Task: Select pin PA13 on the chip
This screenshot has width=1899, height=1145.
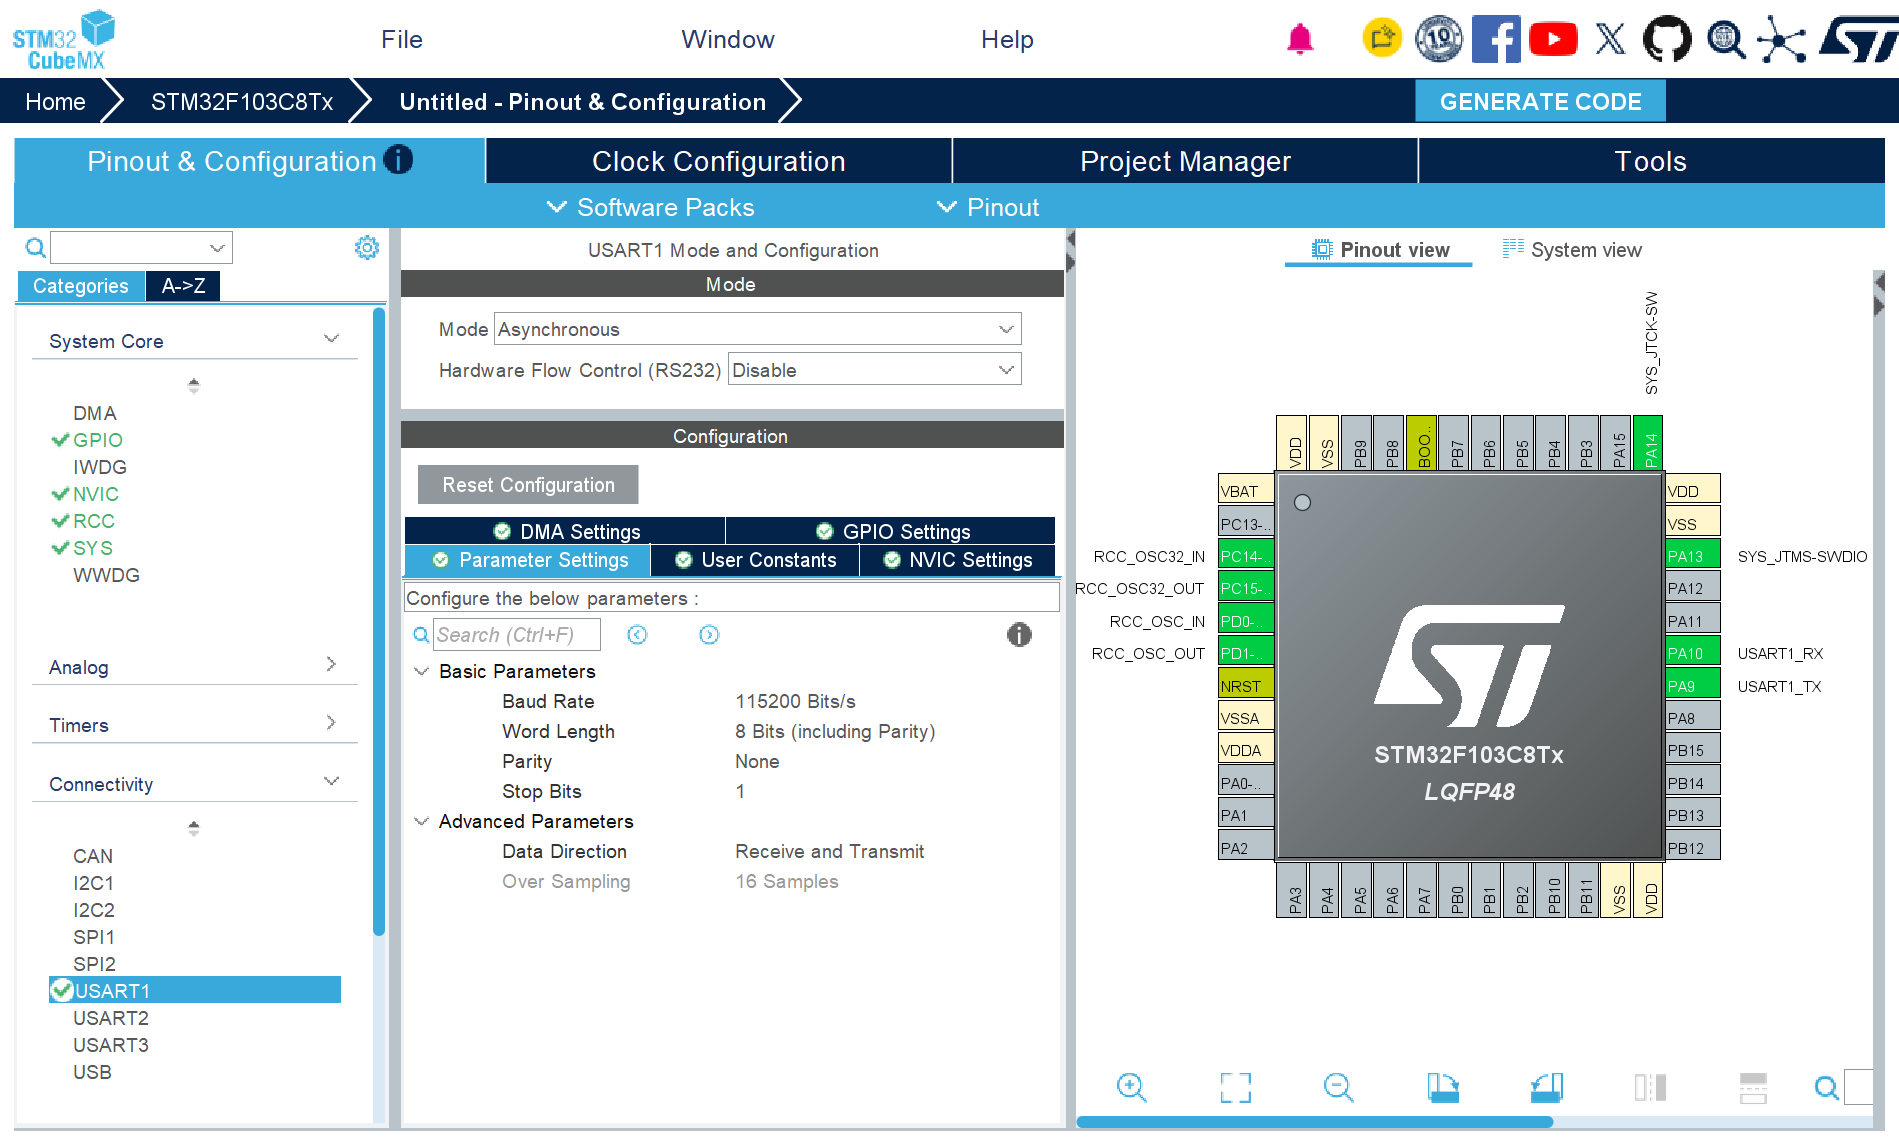Action: 1692,555
